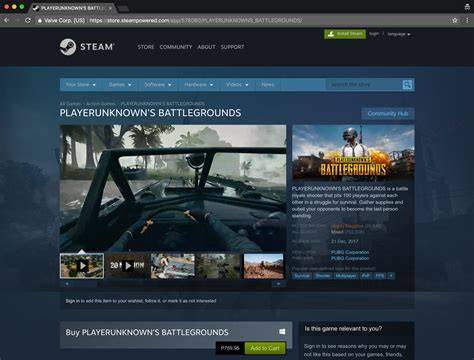Open the SUPPORT menu item
The height and width of the screenshot is (360, 474).
[232, 47]
